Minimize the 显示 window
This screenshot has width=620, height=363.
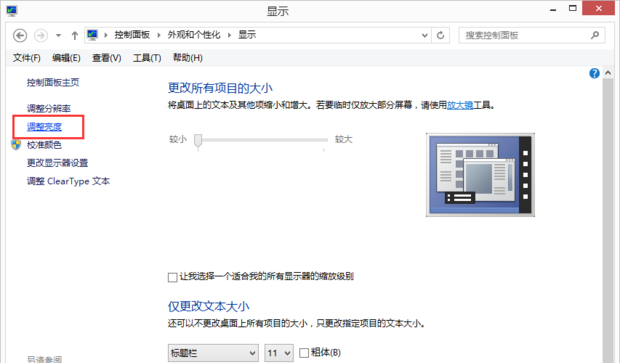point(553,9)
